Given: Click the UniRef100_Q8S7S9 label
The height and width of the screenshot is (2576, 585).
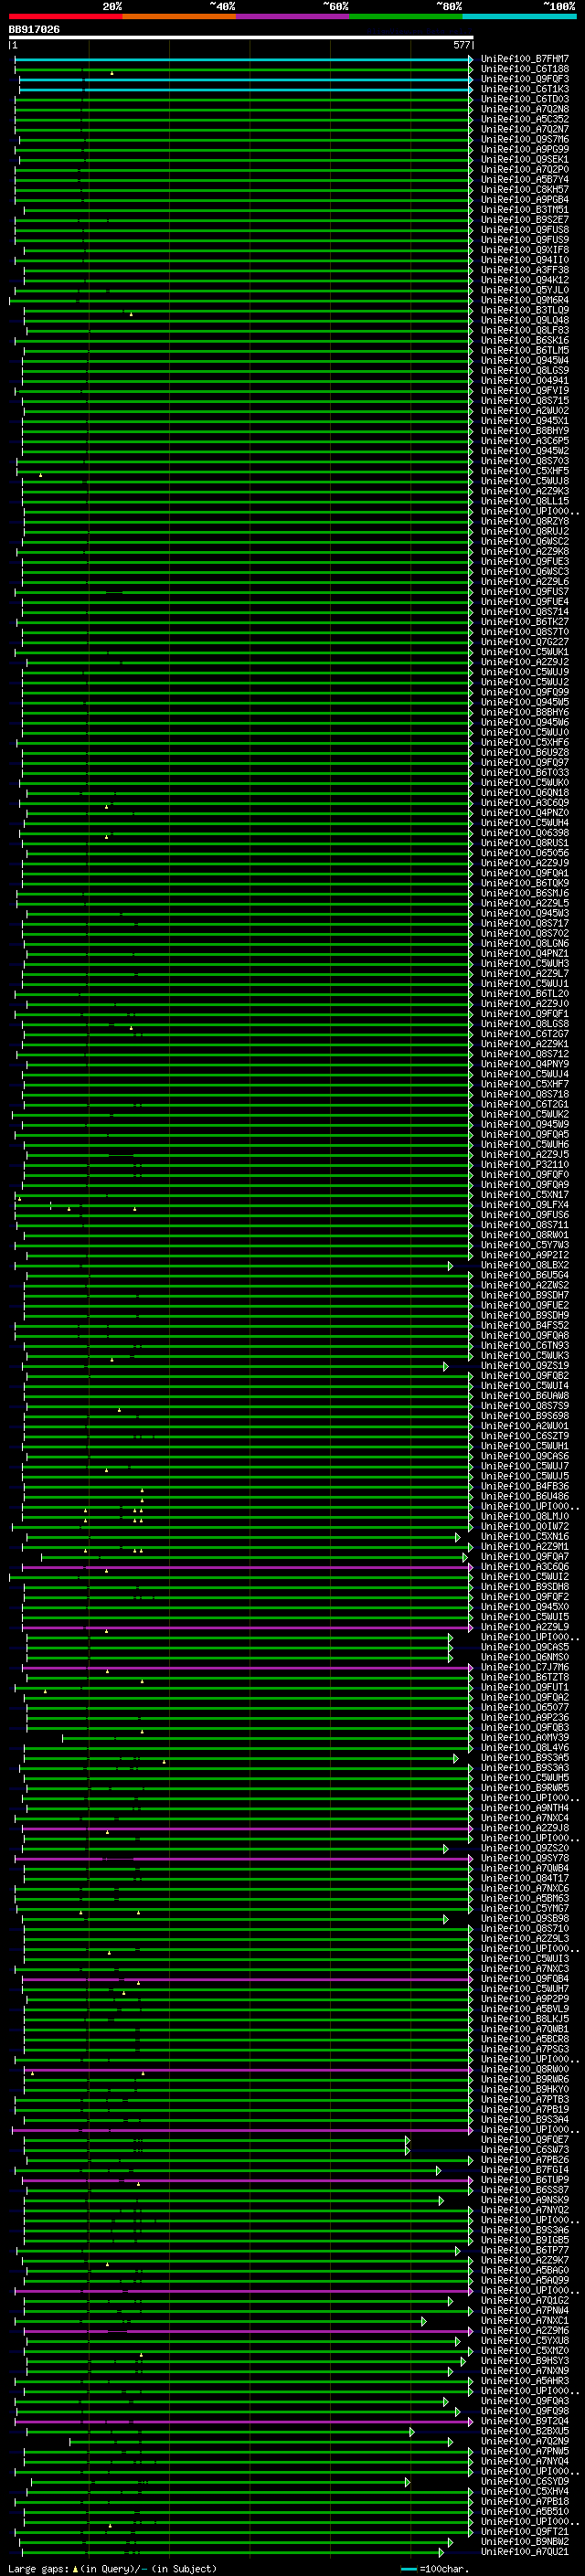Looking at the screenshot, I should pyautogui.click(x=525, y=1405).
